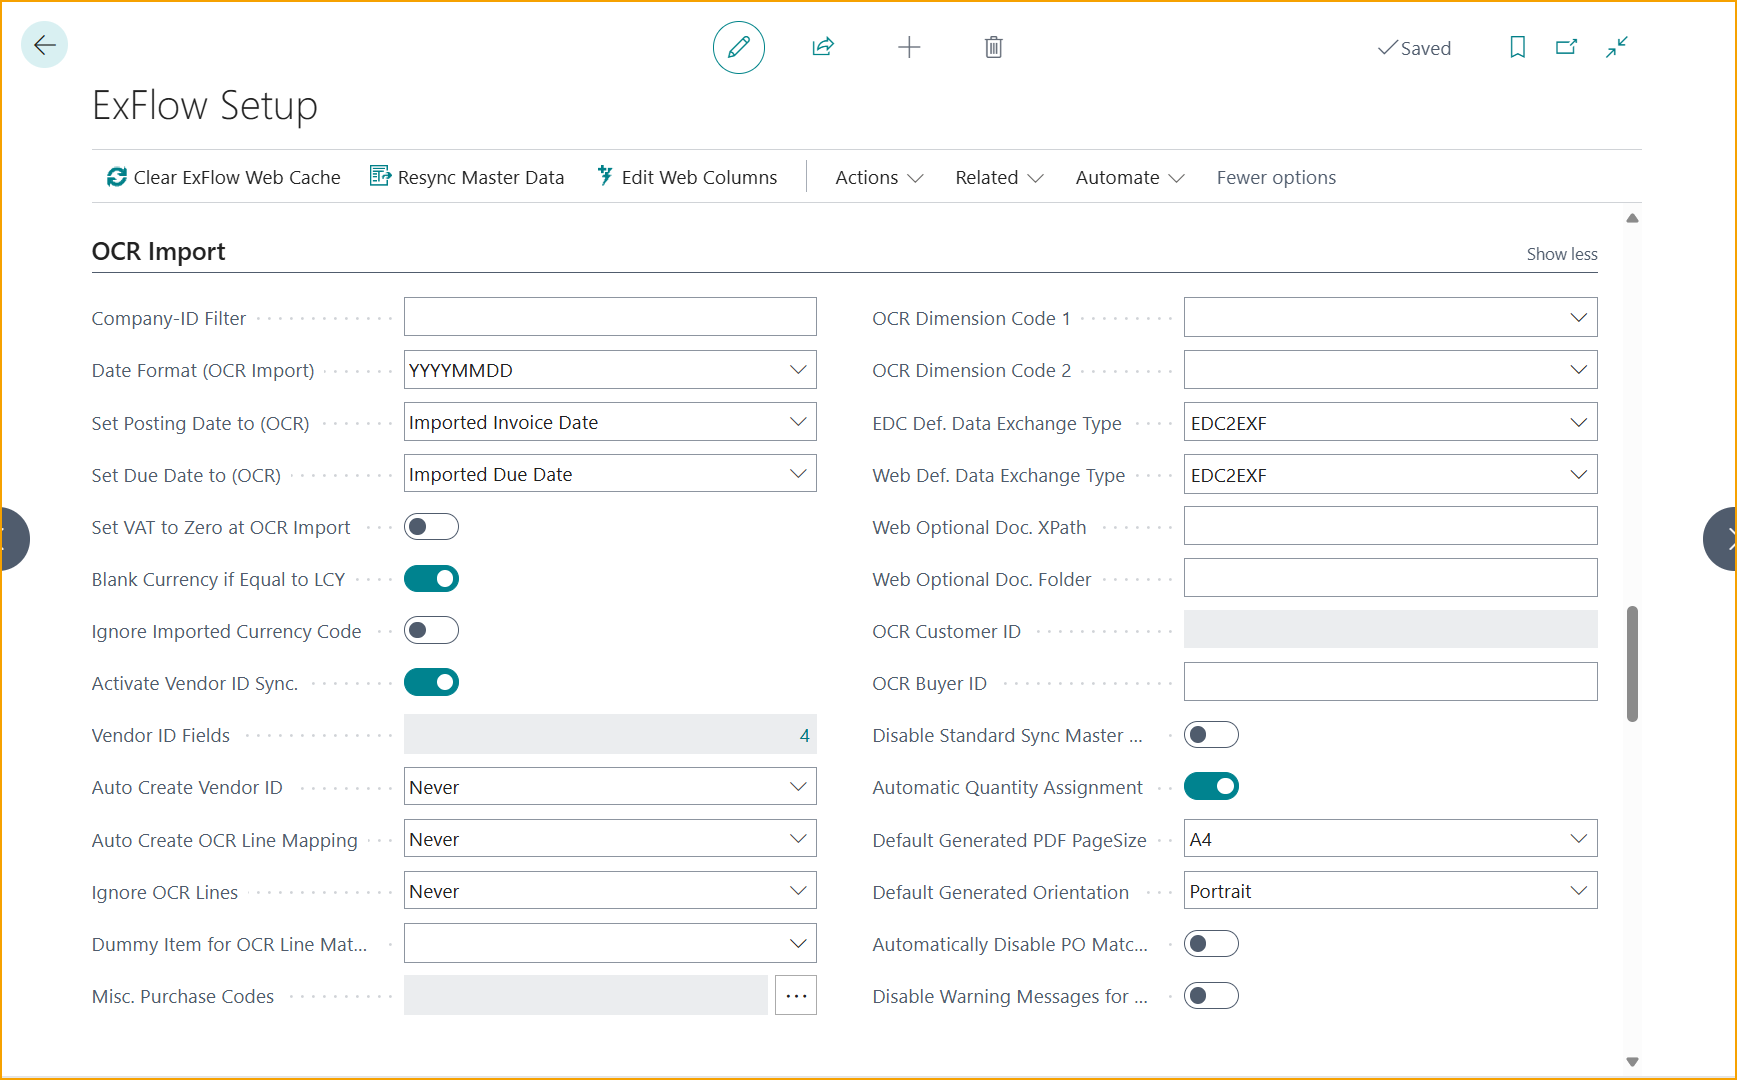Toggle Disable Warning Messages for switch
The image size is (1737, 1080).
pyautogui.click(x=1211, y=996)
